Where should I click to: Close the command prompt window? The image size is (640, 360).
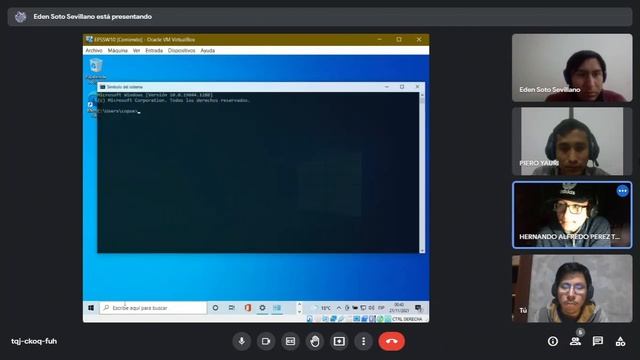(x=417, y=87)
